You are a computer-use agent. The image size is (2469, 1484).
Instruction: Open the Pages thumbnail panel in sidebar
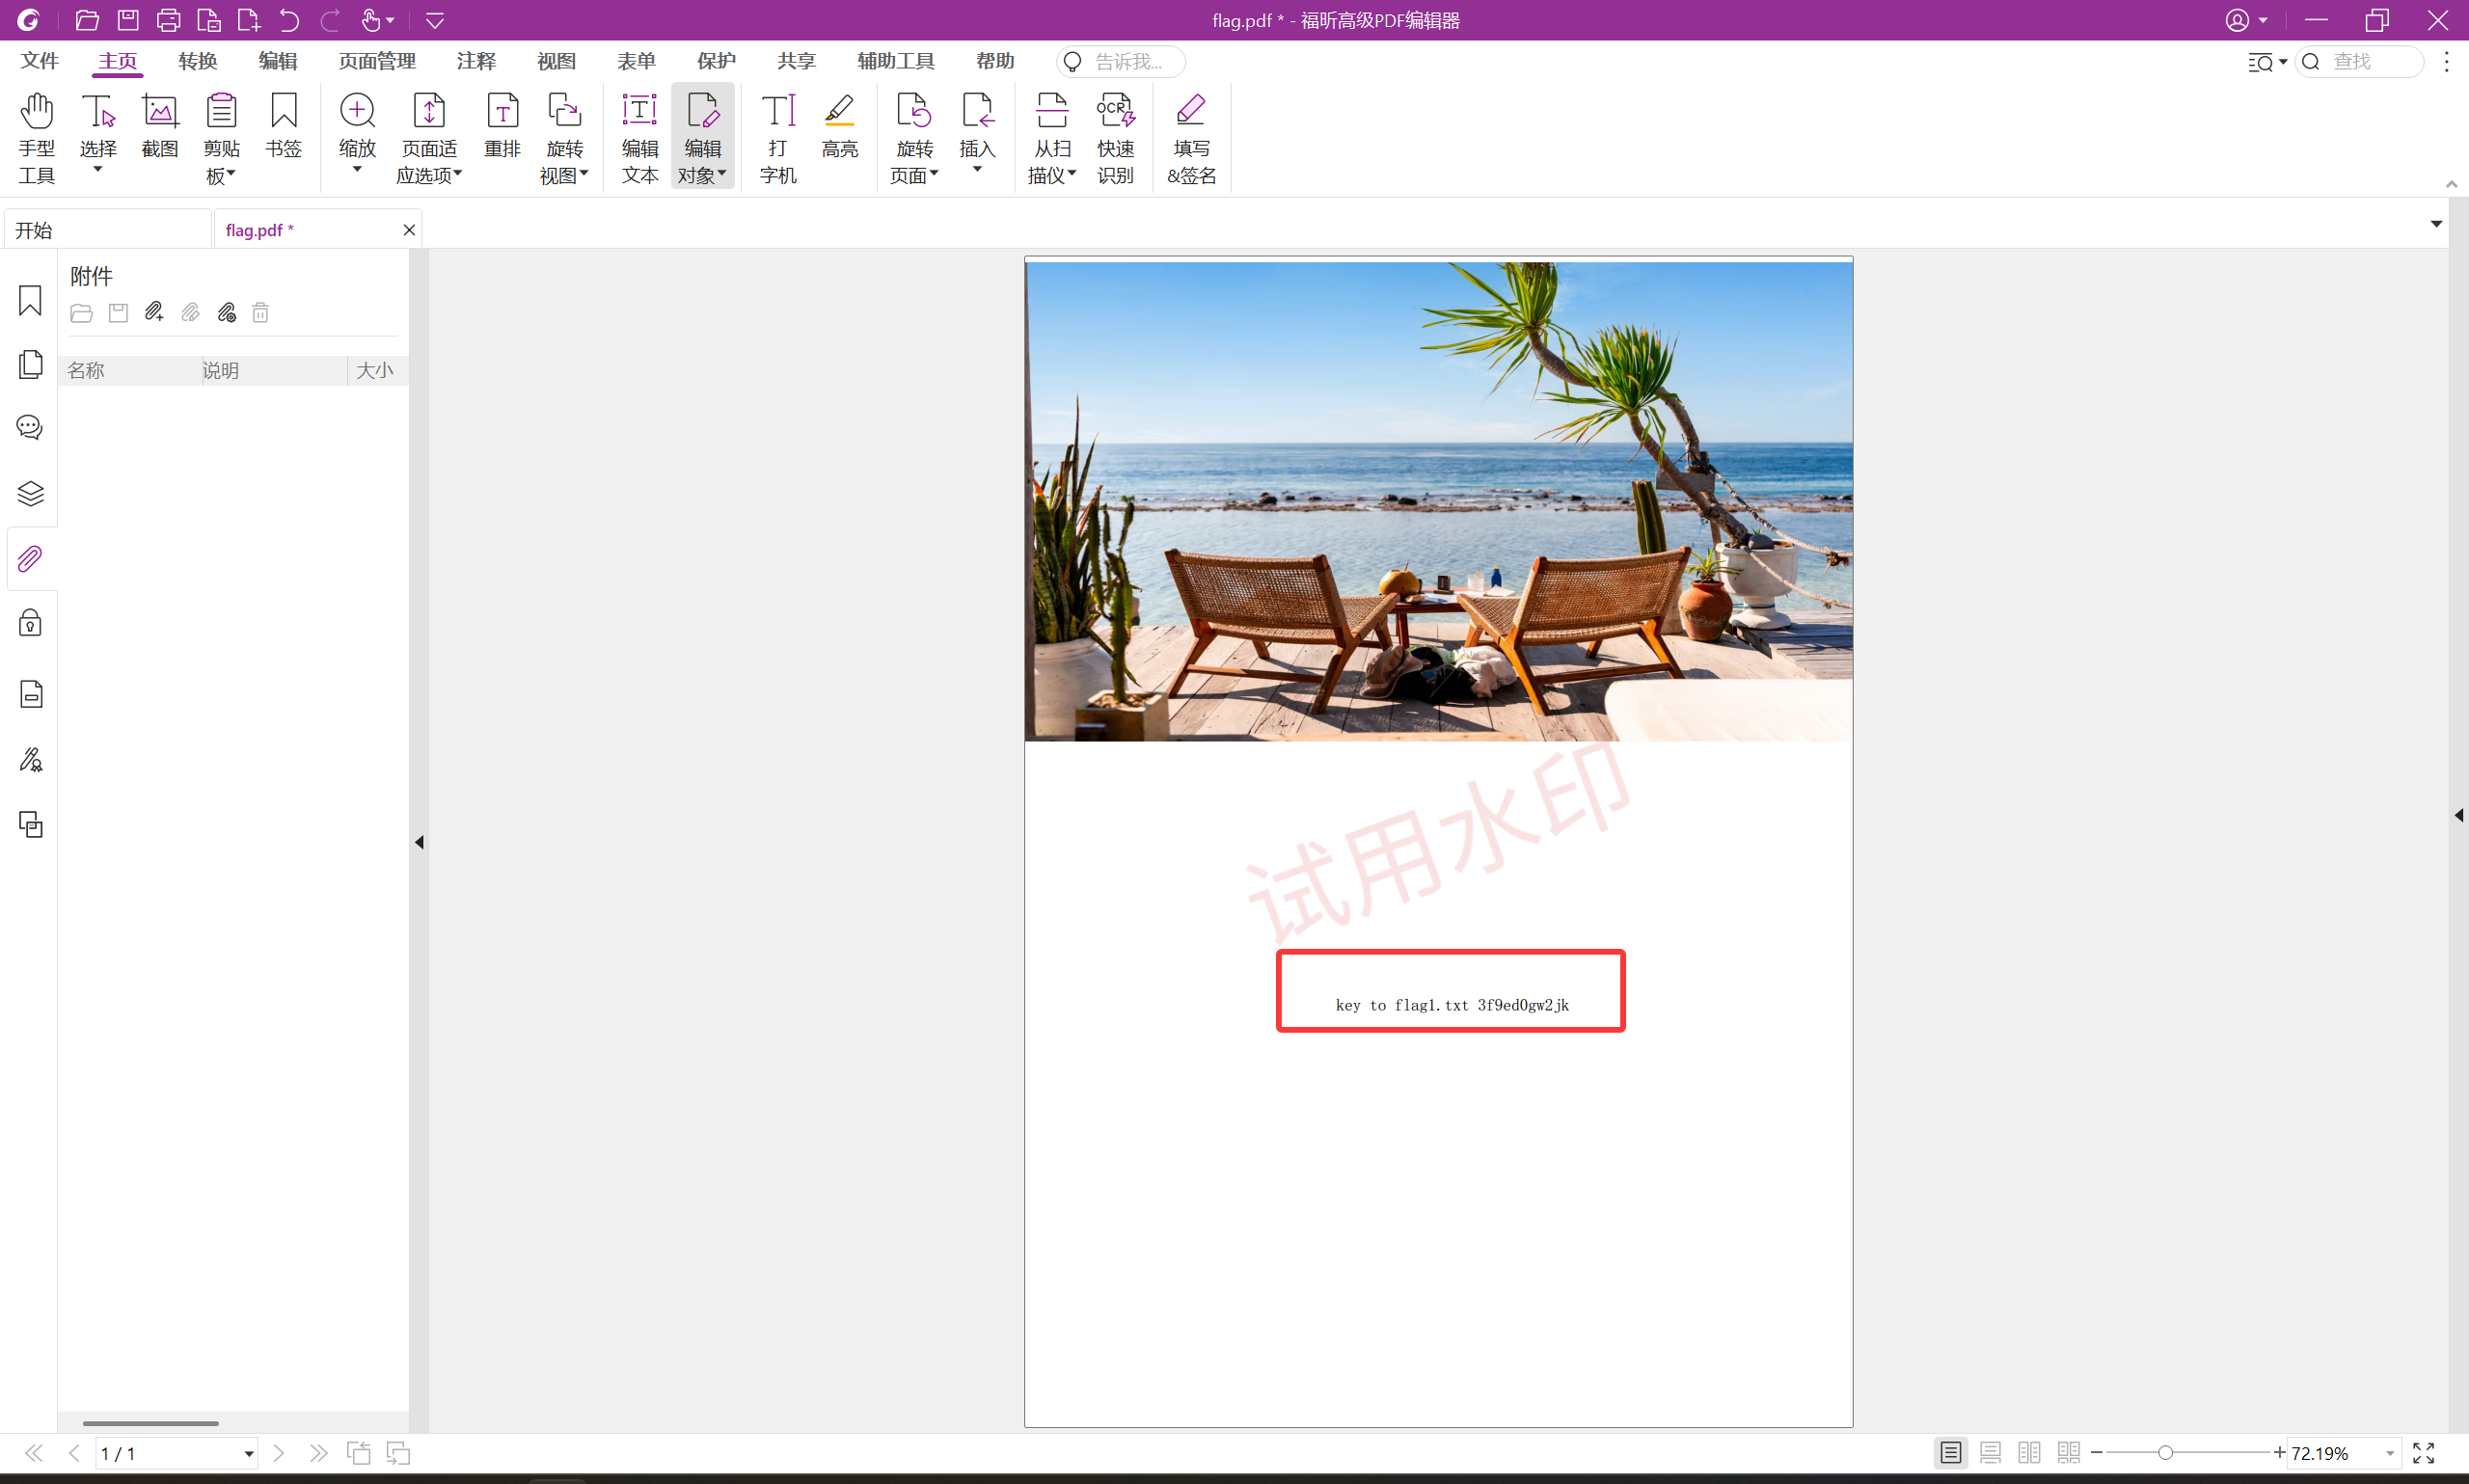click(31, 364)
